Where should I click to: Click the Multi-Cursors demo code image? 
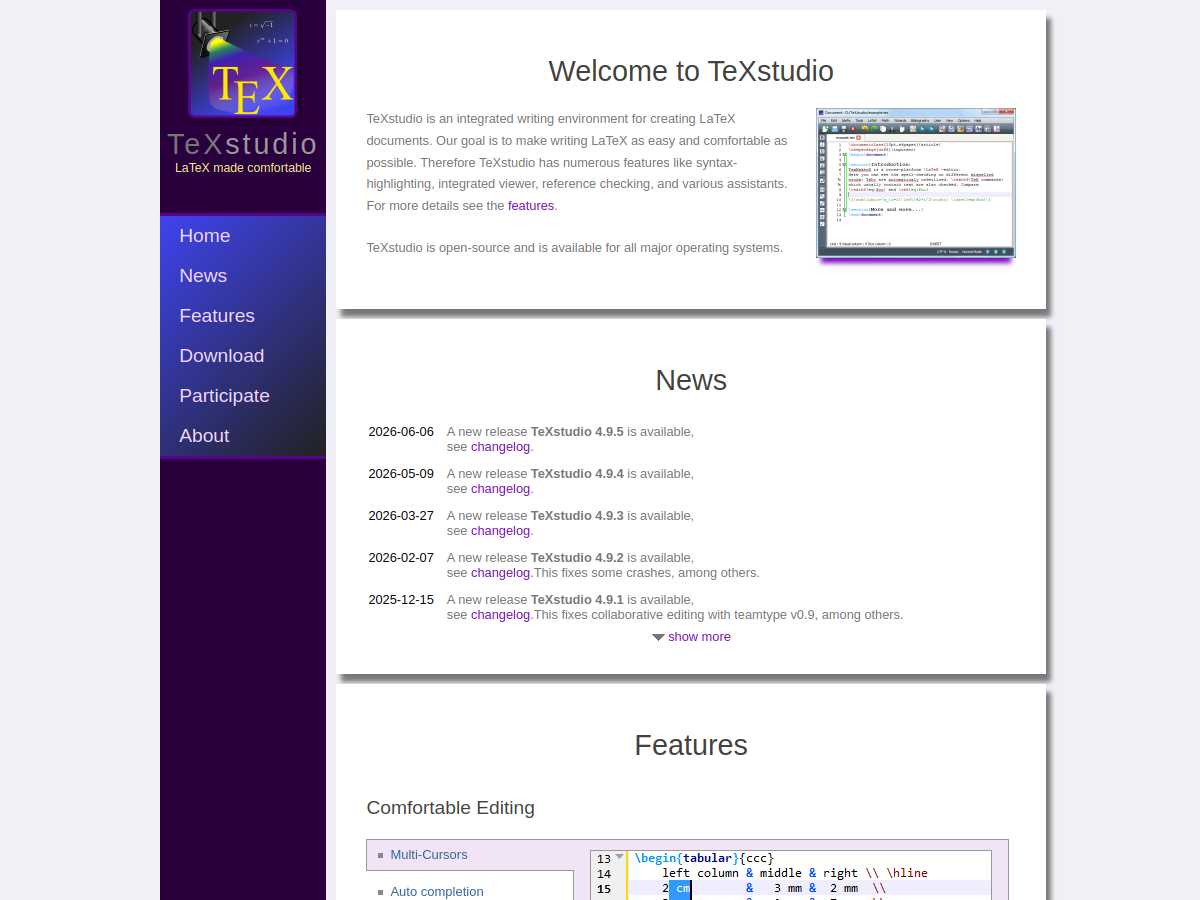click(x=791, y=875)
